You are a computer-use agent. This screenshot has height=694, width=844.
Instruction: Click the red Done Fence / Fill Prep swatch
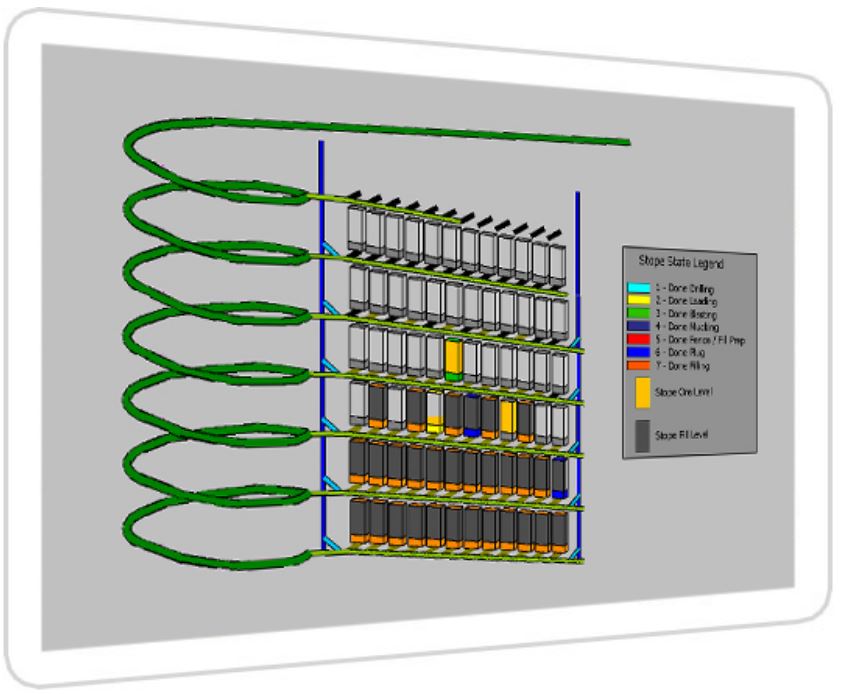pyautogui.click(x=639, y=338)
